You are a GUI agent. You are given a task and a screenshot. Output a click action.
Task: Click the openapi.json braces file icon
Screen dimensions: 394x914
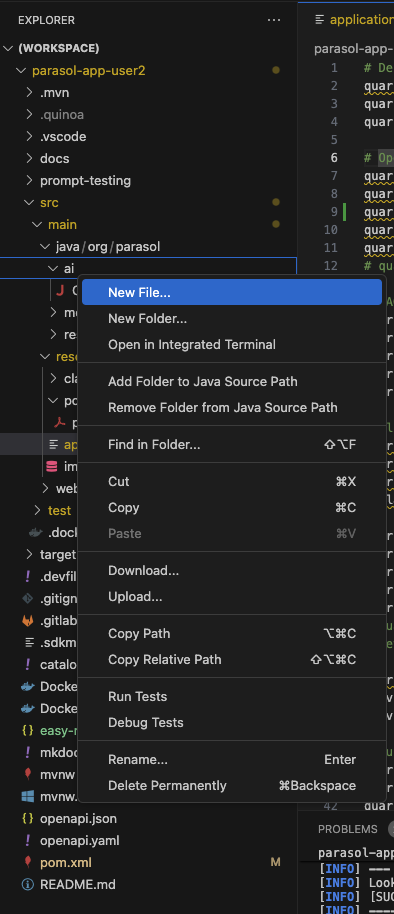[27, 818]
